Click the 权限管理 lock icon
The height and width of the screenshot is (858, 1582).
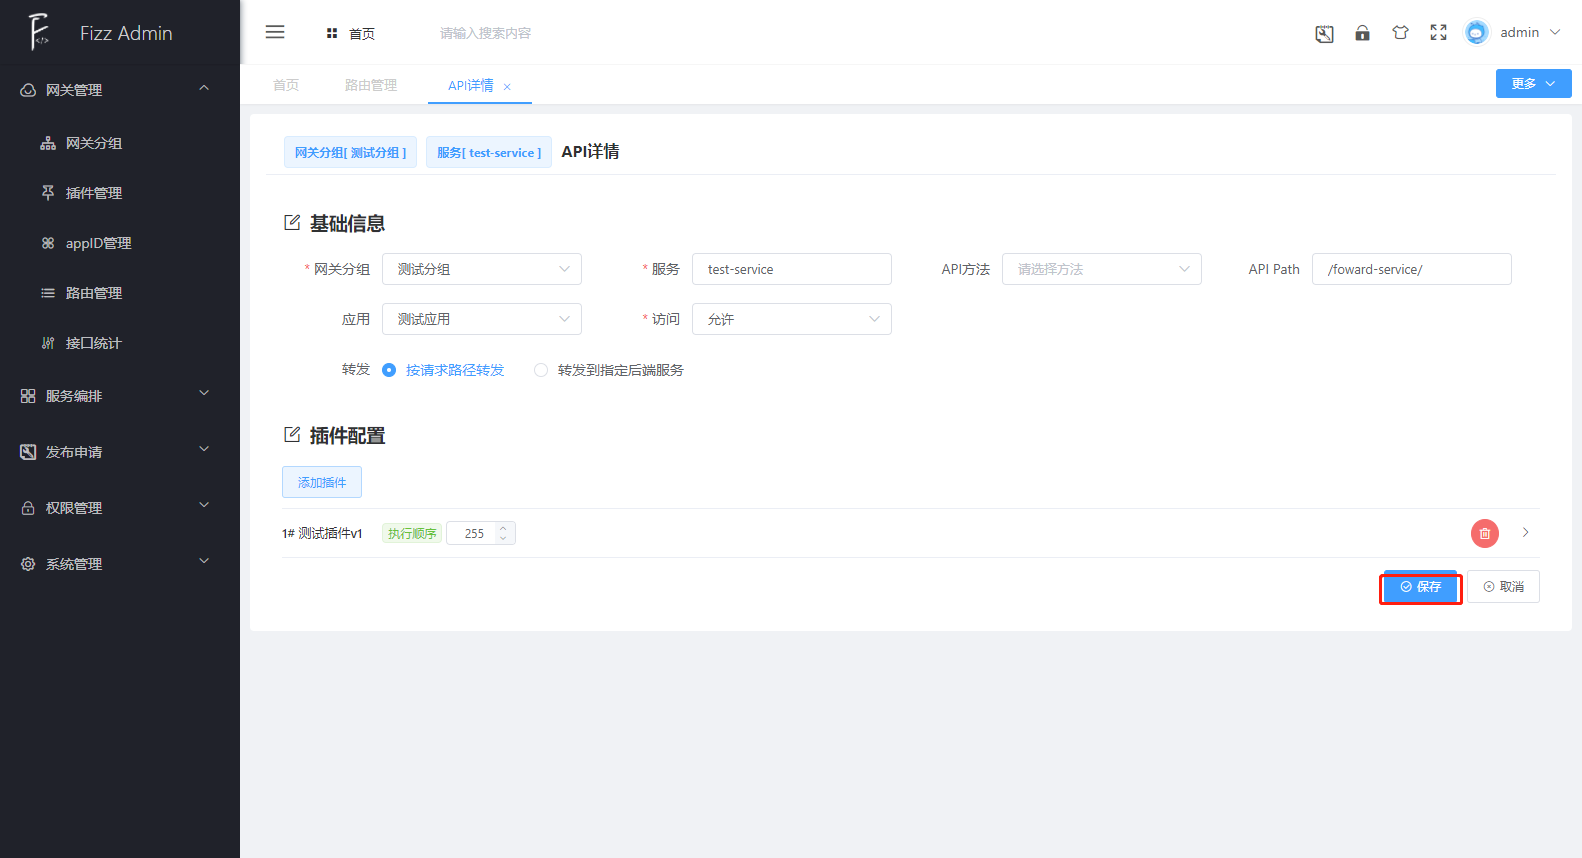point(28,508)
